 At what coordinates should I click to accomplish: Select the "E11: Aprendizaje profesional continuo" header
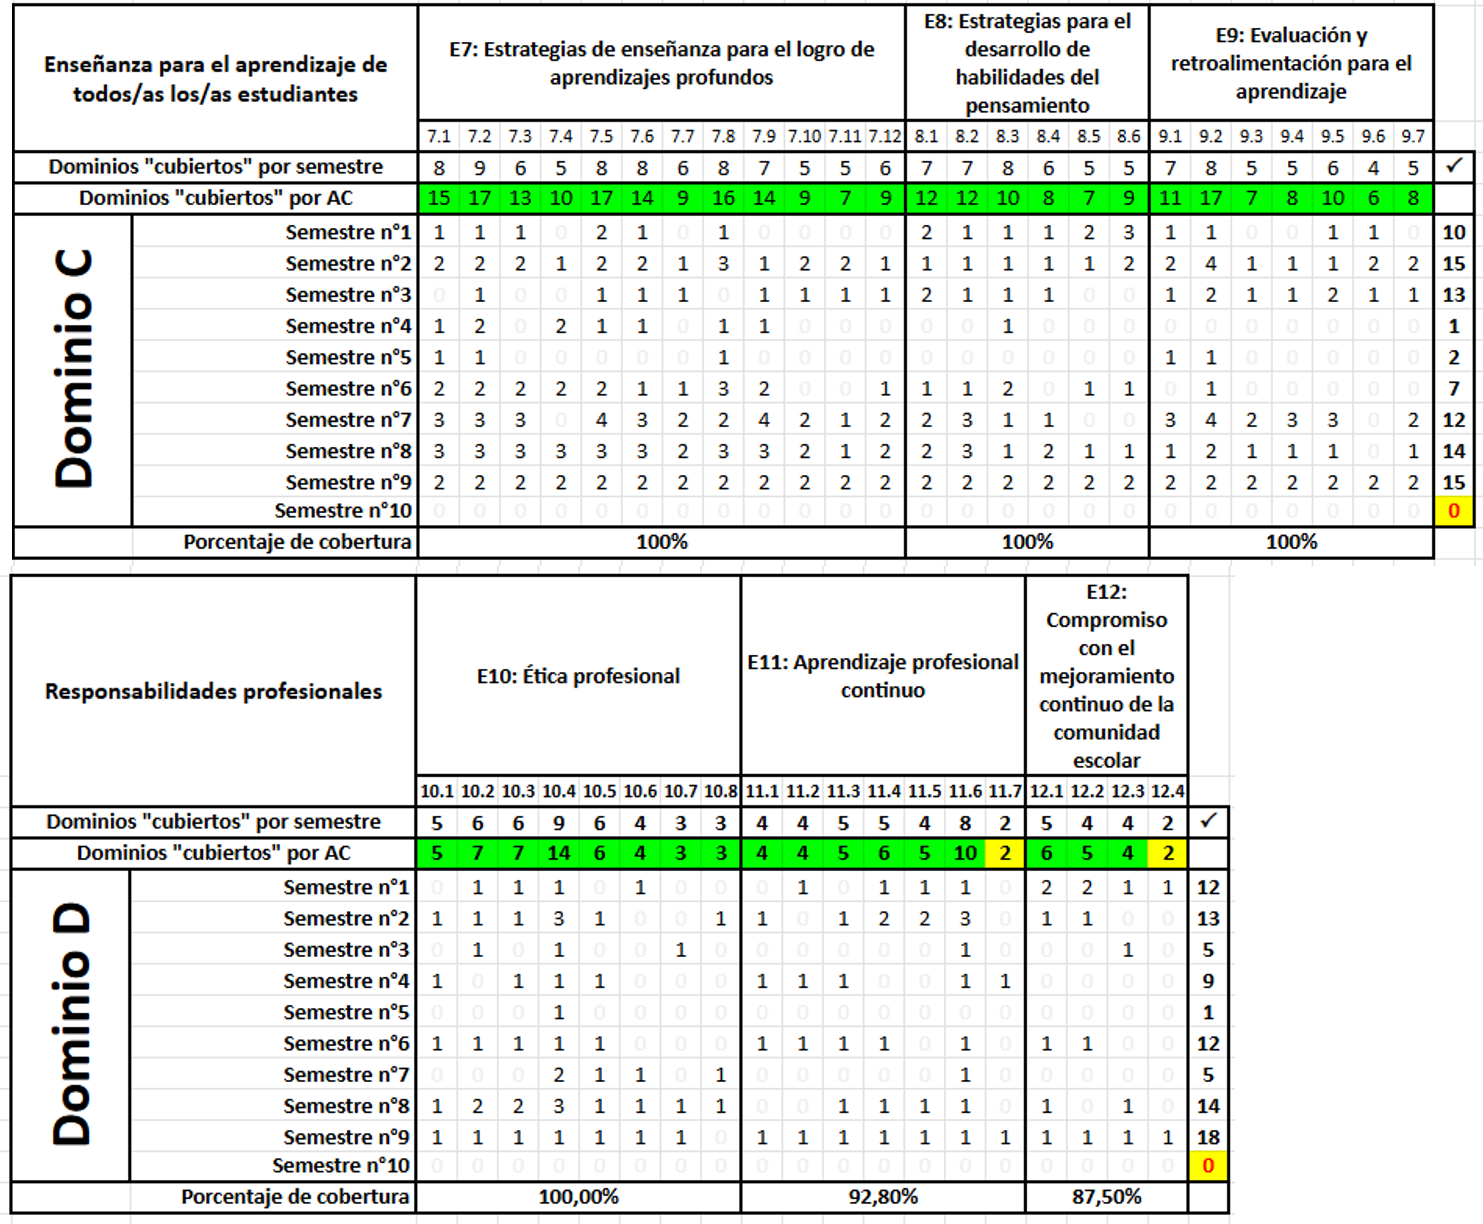click(x=883, y=676)
